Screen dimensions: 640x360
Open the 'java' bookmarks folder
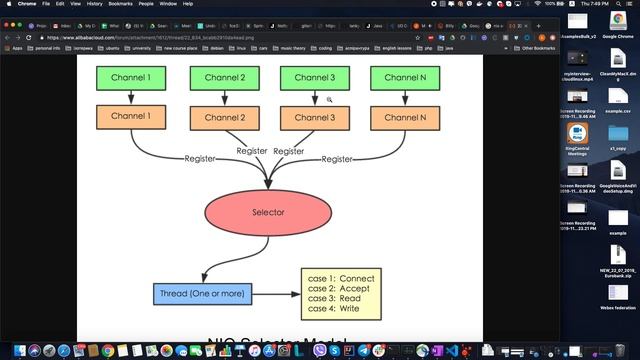445,48
